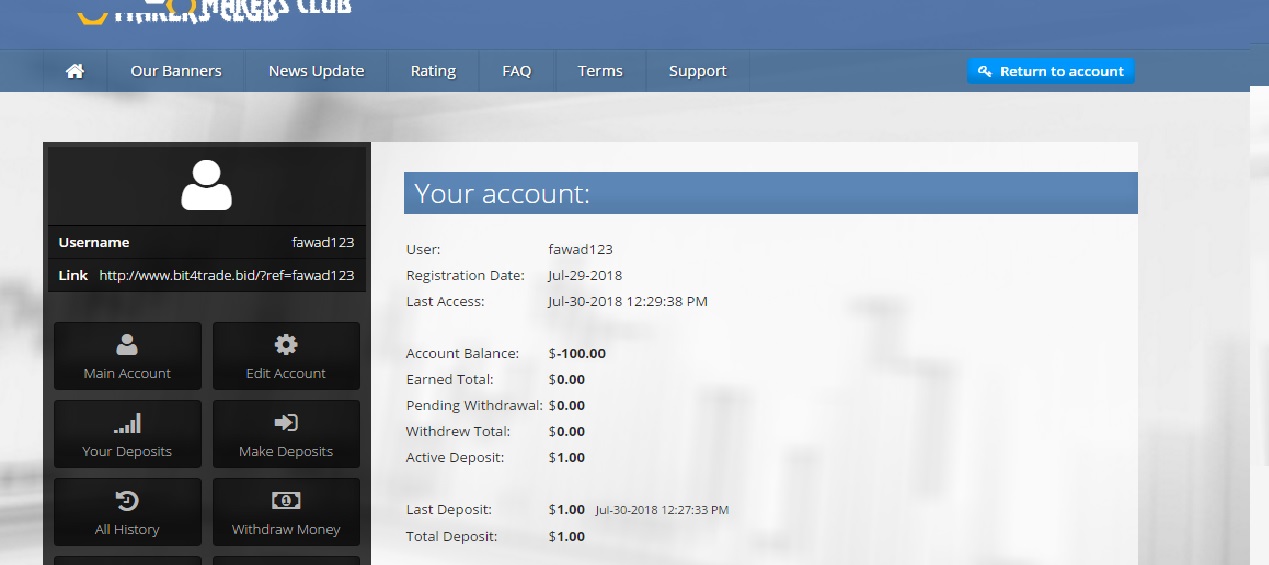The height and width of the screenshot is (565, 1269).
Task: Open the Our Banners menu item
Action: (x=176, y=71)
